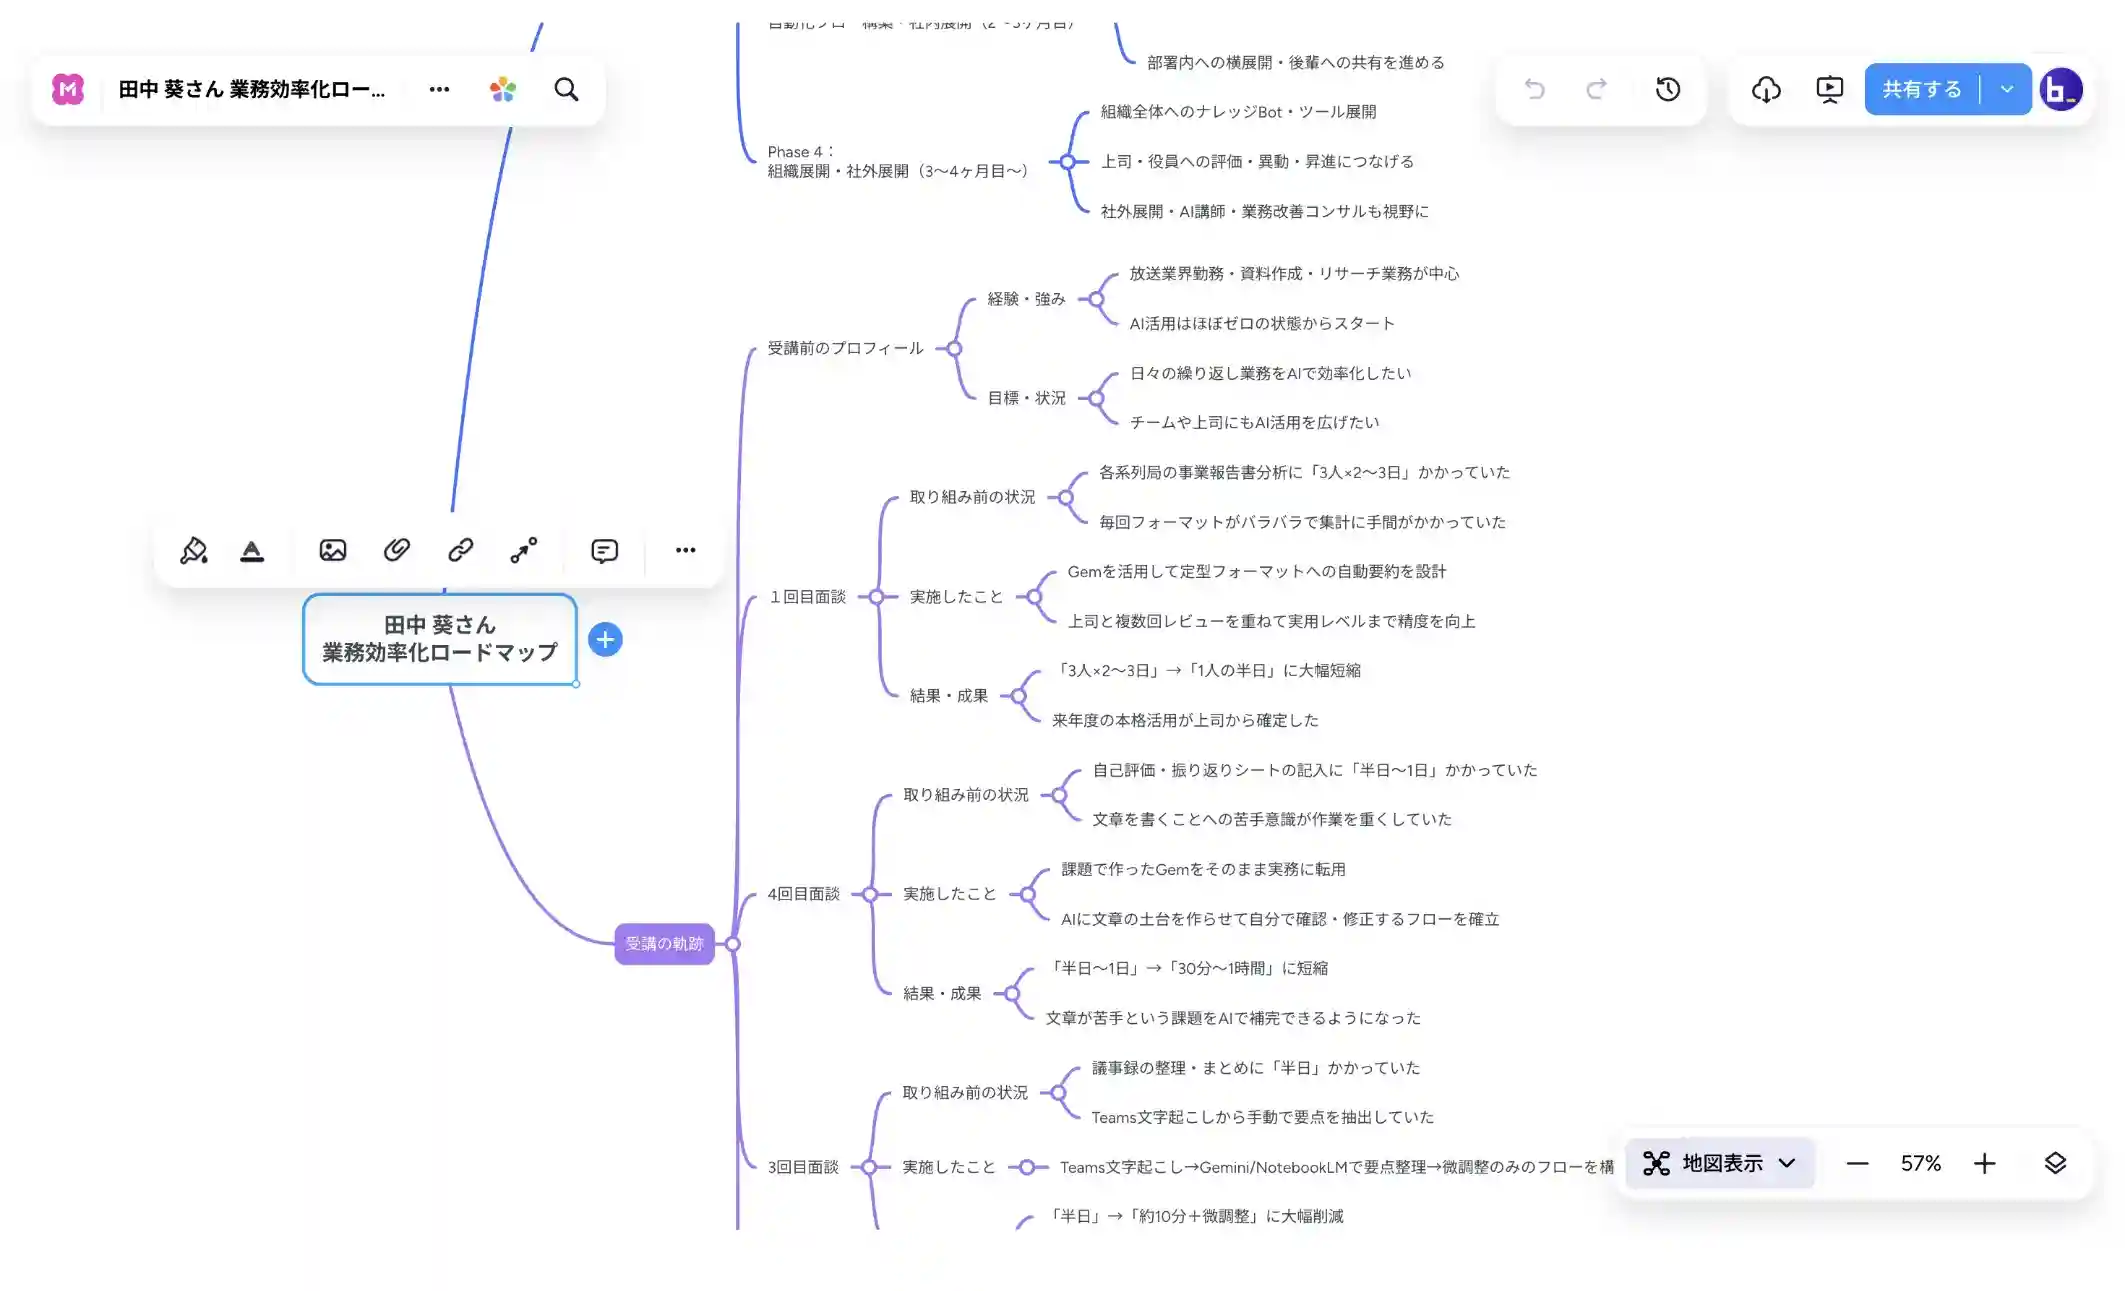The height and width of the screenshot is (1291, 2125).
Task: Select the 3回目面談 topic
Action: [x=803, y=1167]
